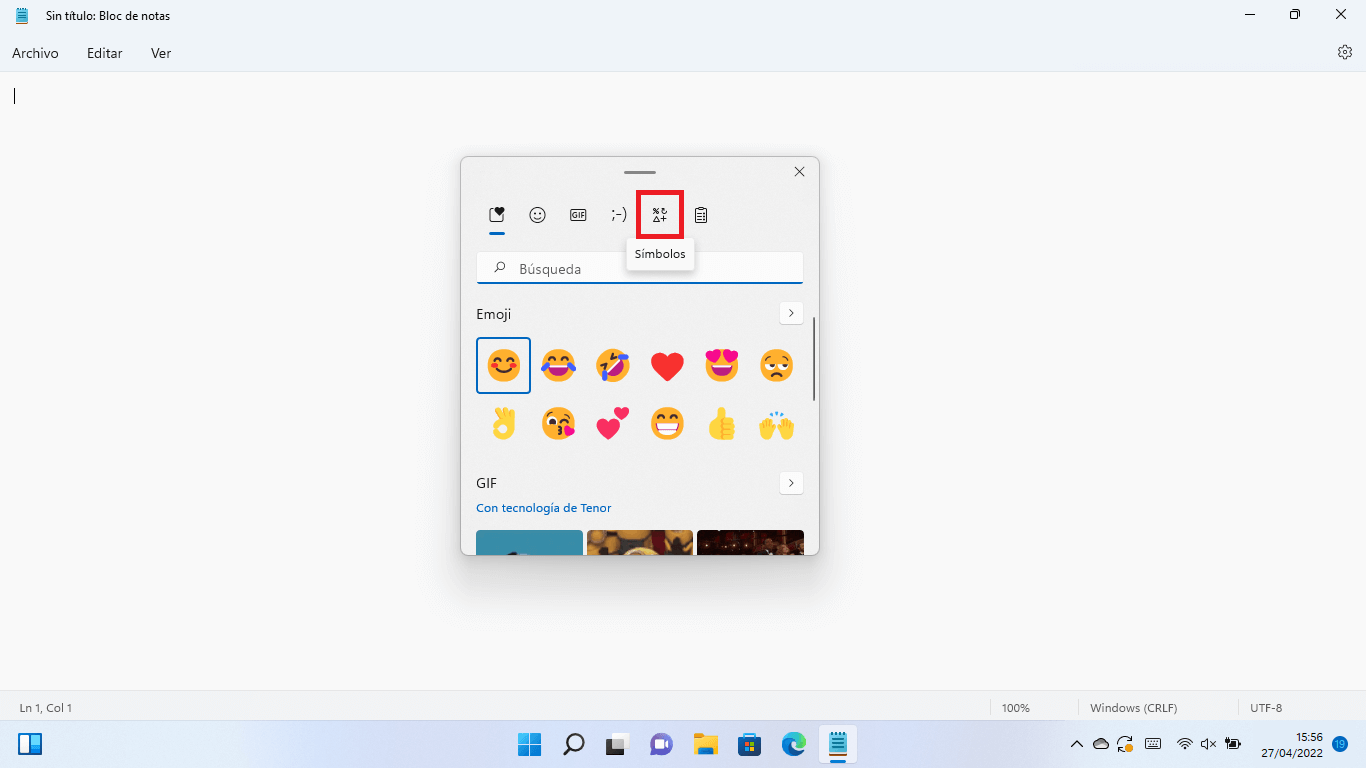This screenshot has width=1366, height=768.
Task: Expand the GIF section arrow
Action: click(791, 483)
